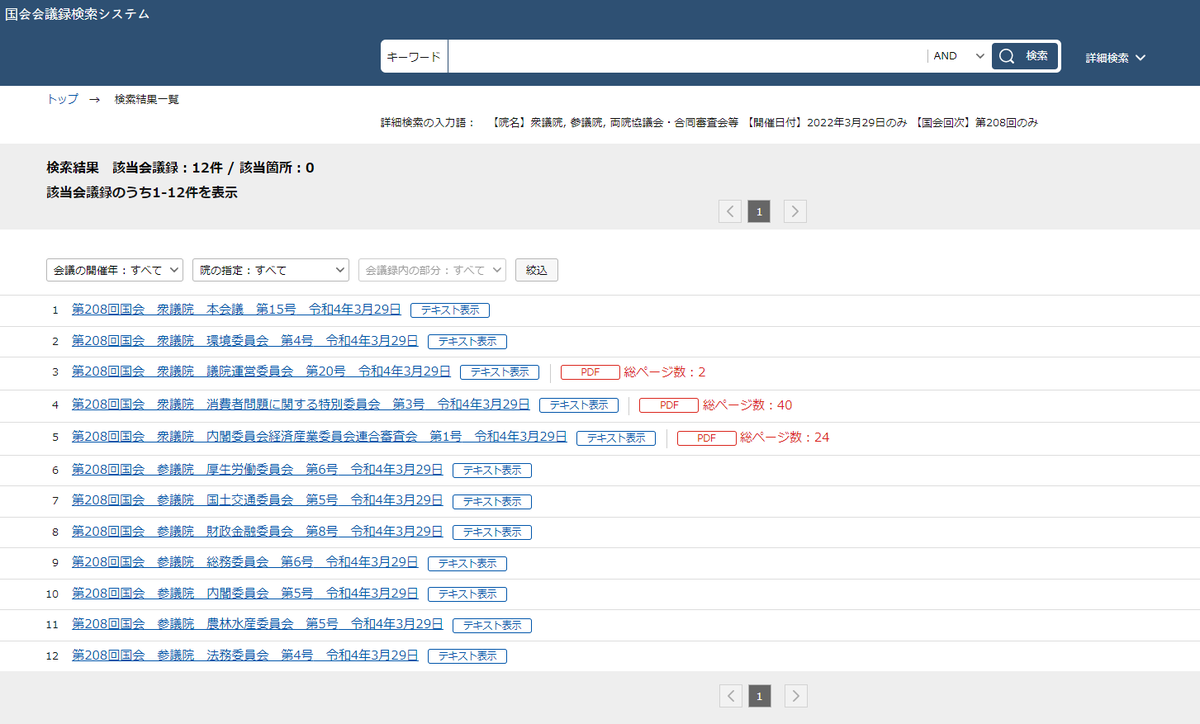Click the 総ページ数：40 text

(x=747, y=405)
